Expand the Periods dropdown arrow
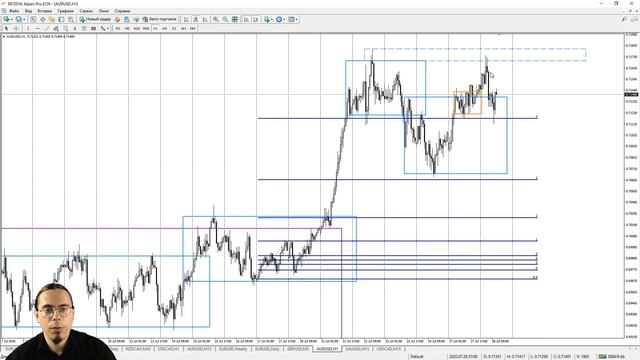Image resolution: width=640 pixels, height=360 pixels. (284, 19)
